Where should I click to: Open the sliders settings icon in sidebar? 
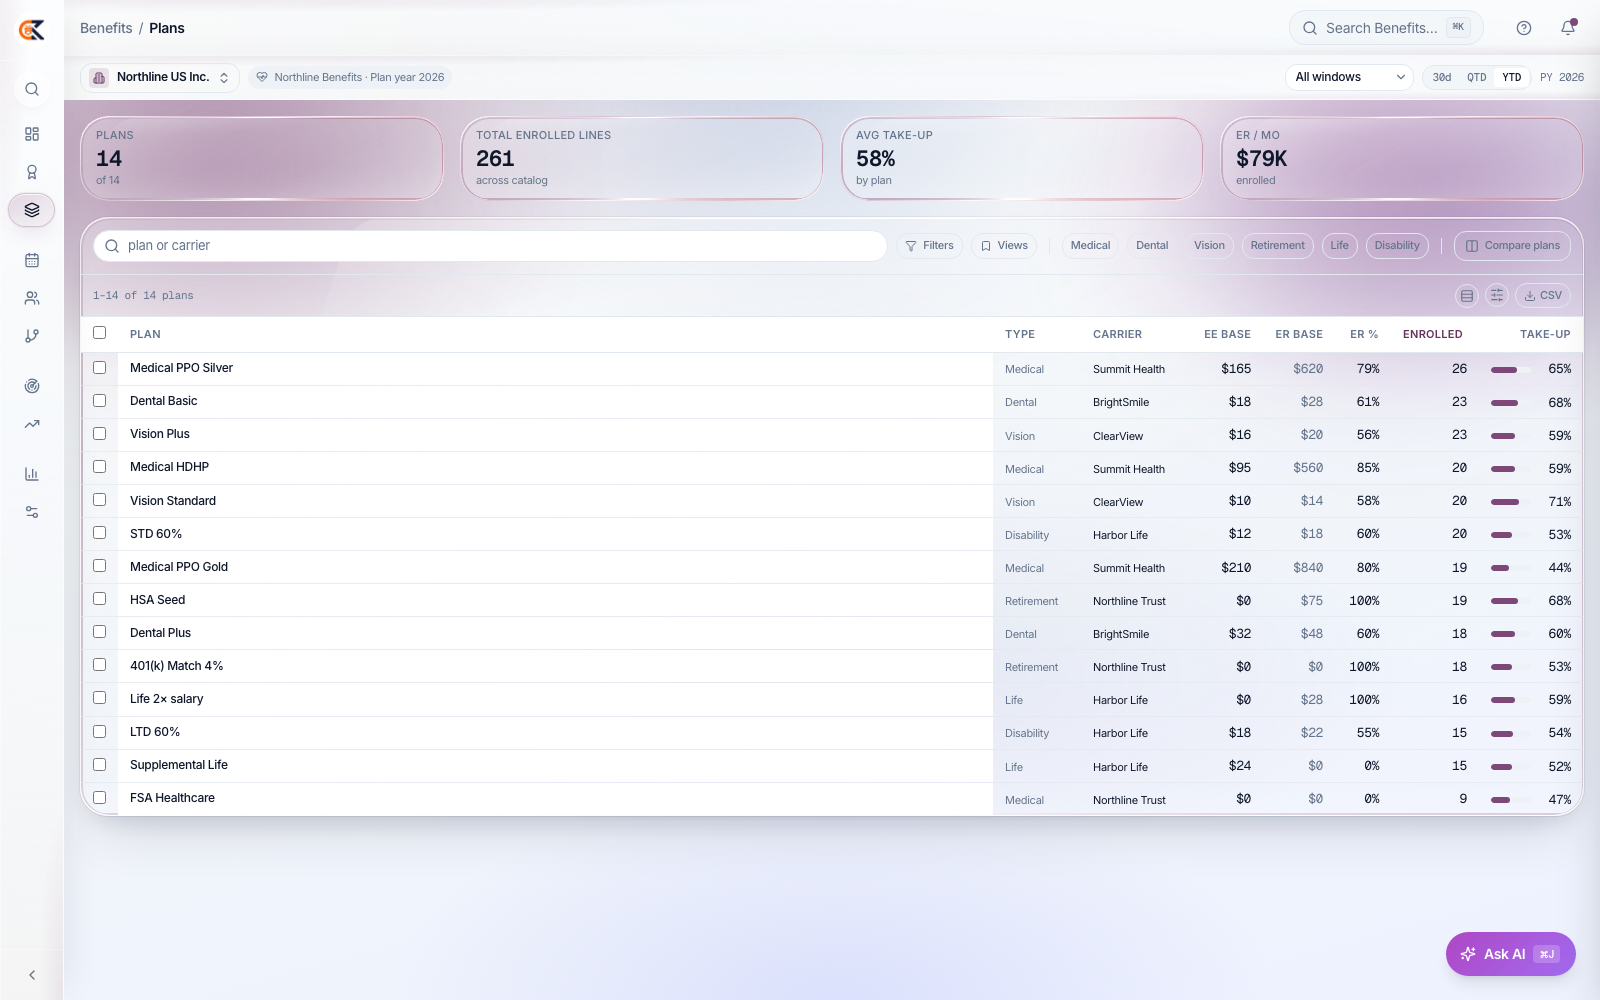click(32, 512)
